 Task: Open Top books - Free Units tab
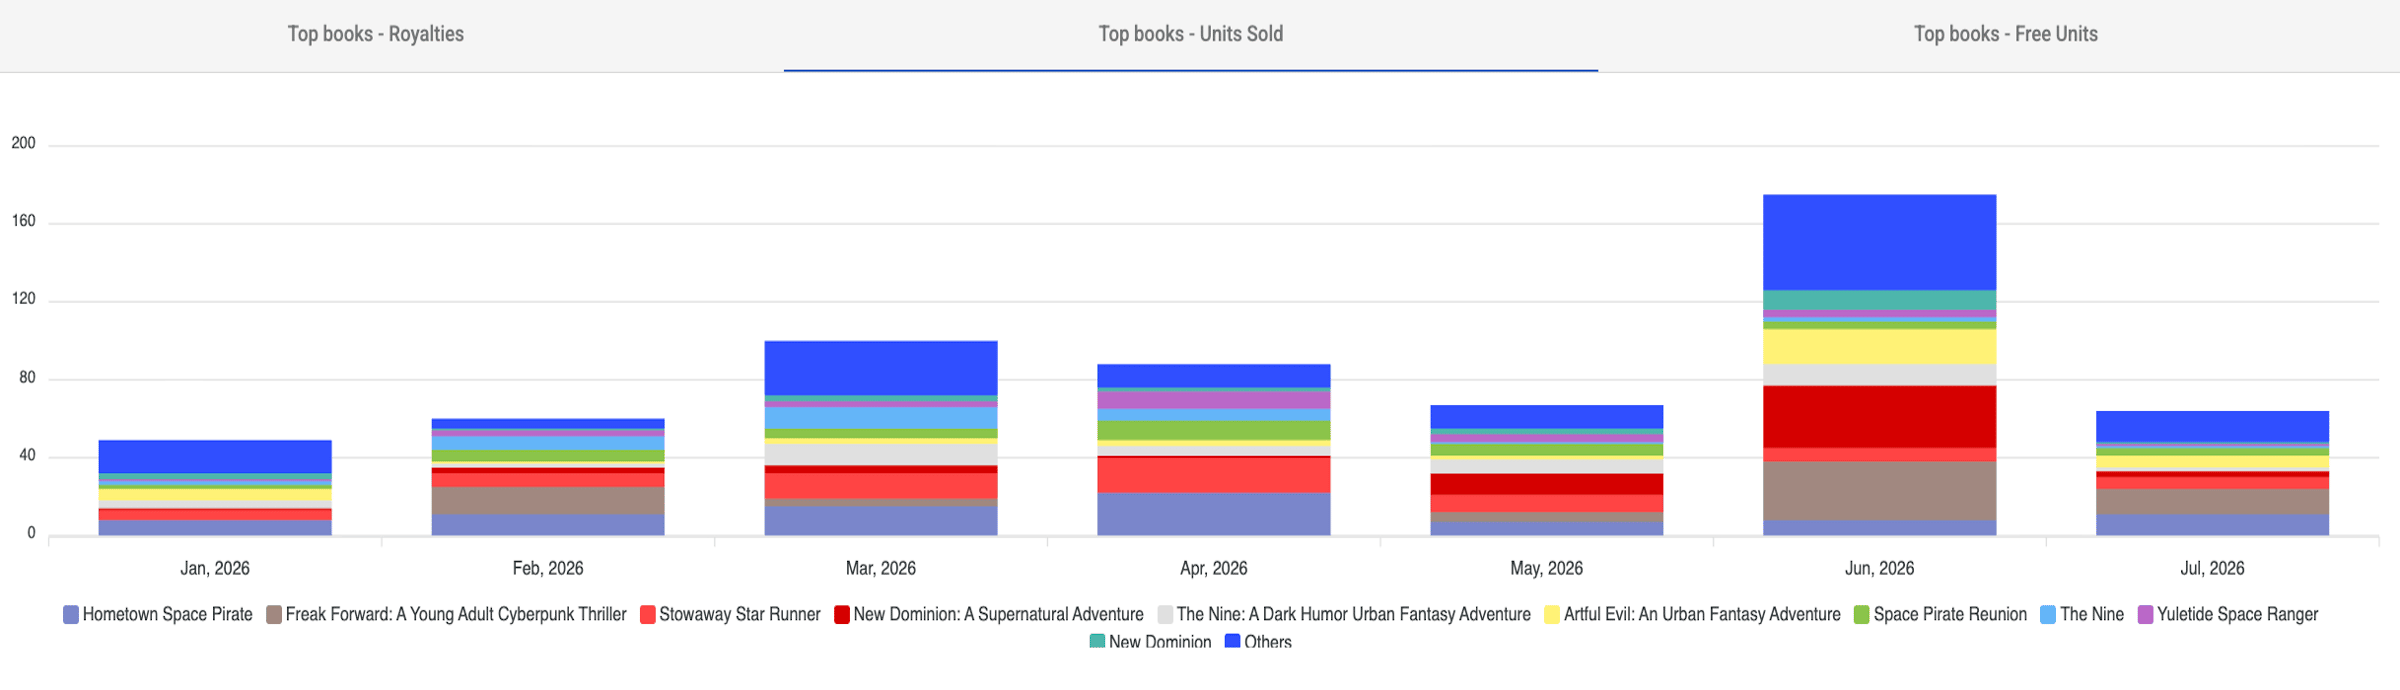(x=2006, y=34)
